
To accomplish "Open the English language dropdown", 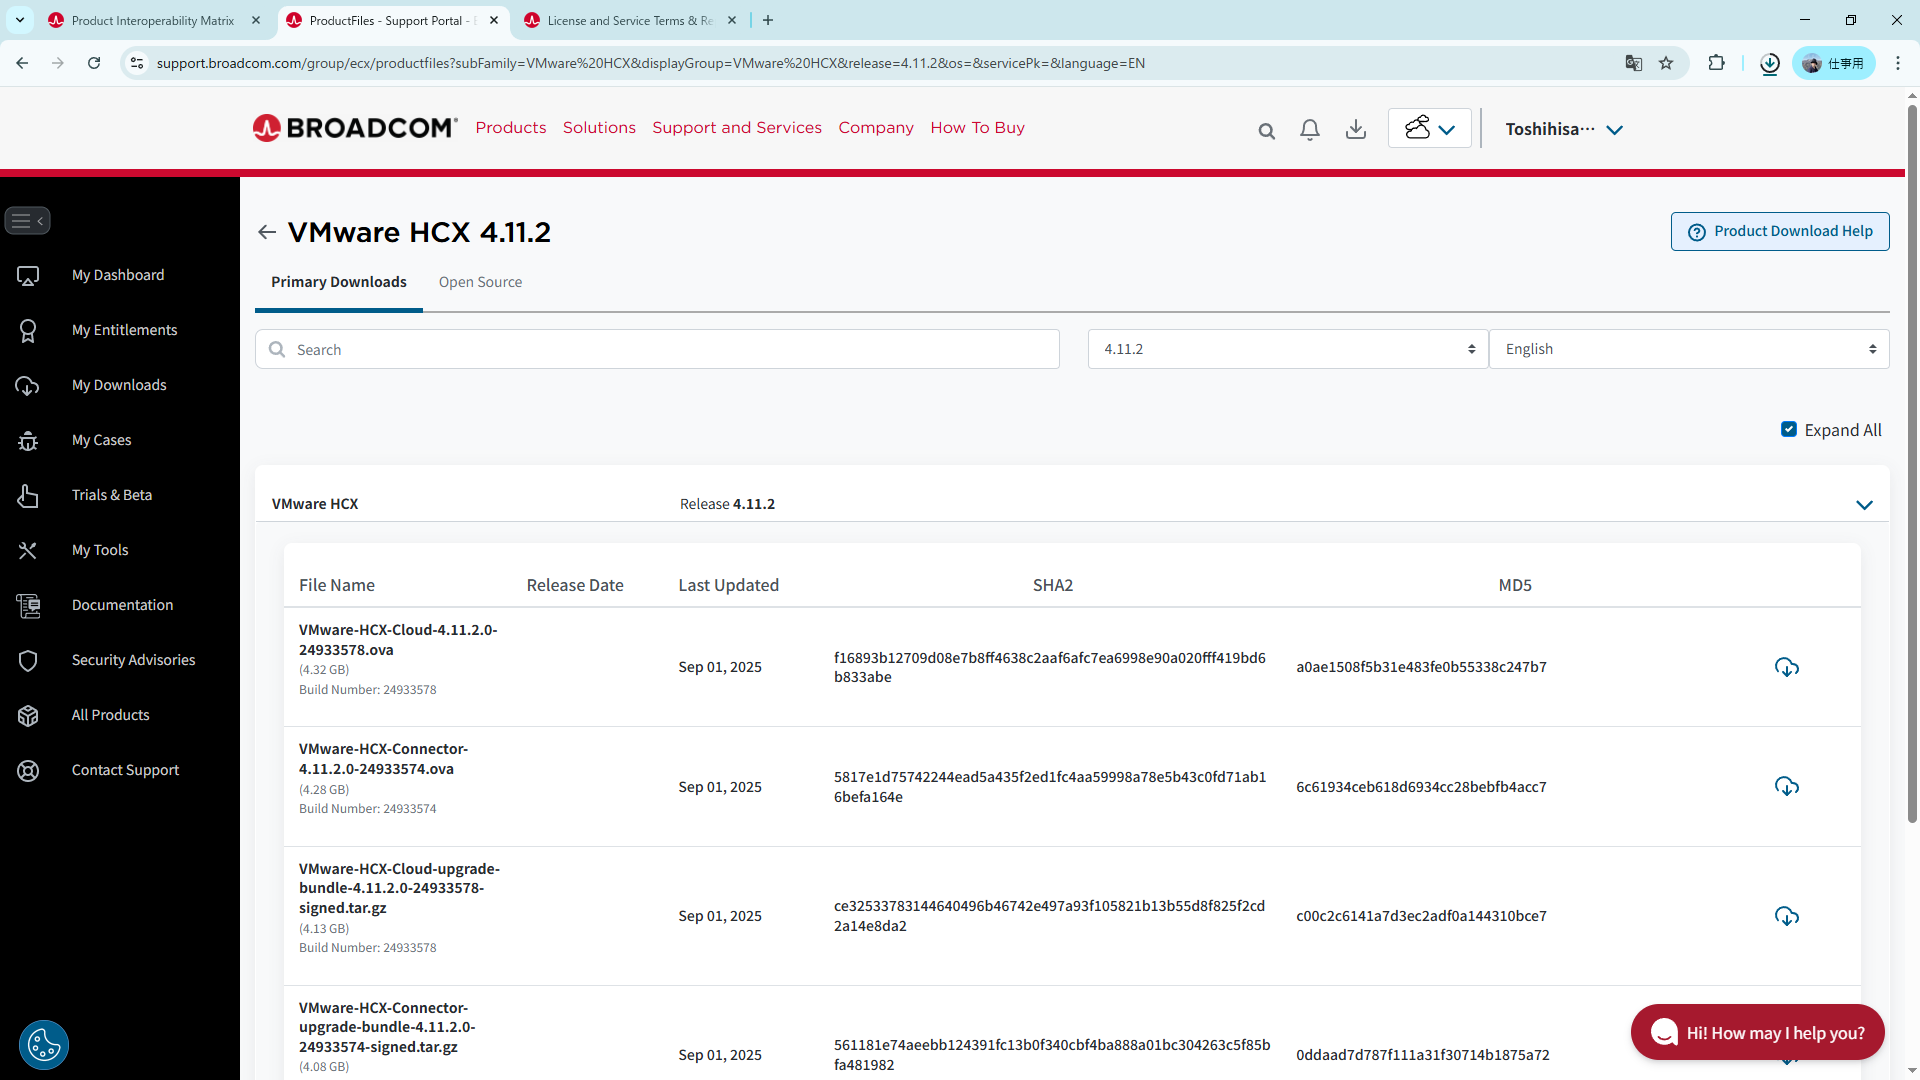I will tap(1688, 349).
